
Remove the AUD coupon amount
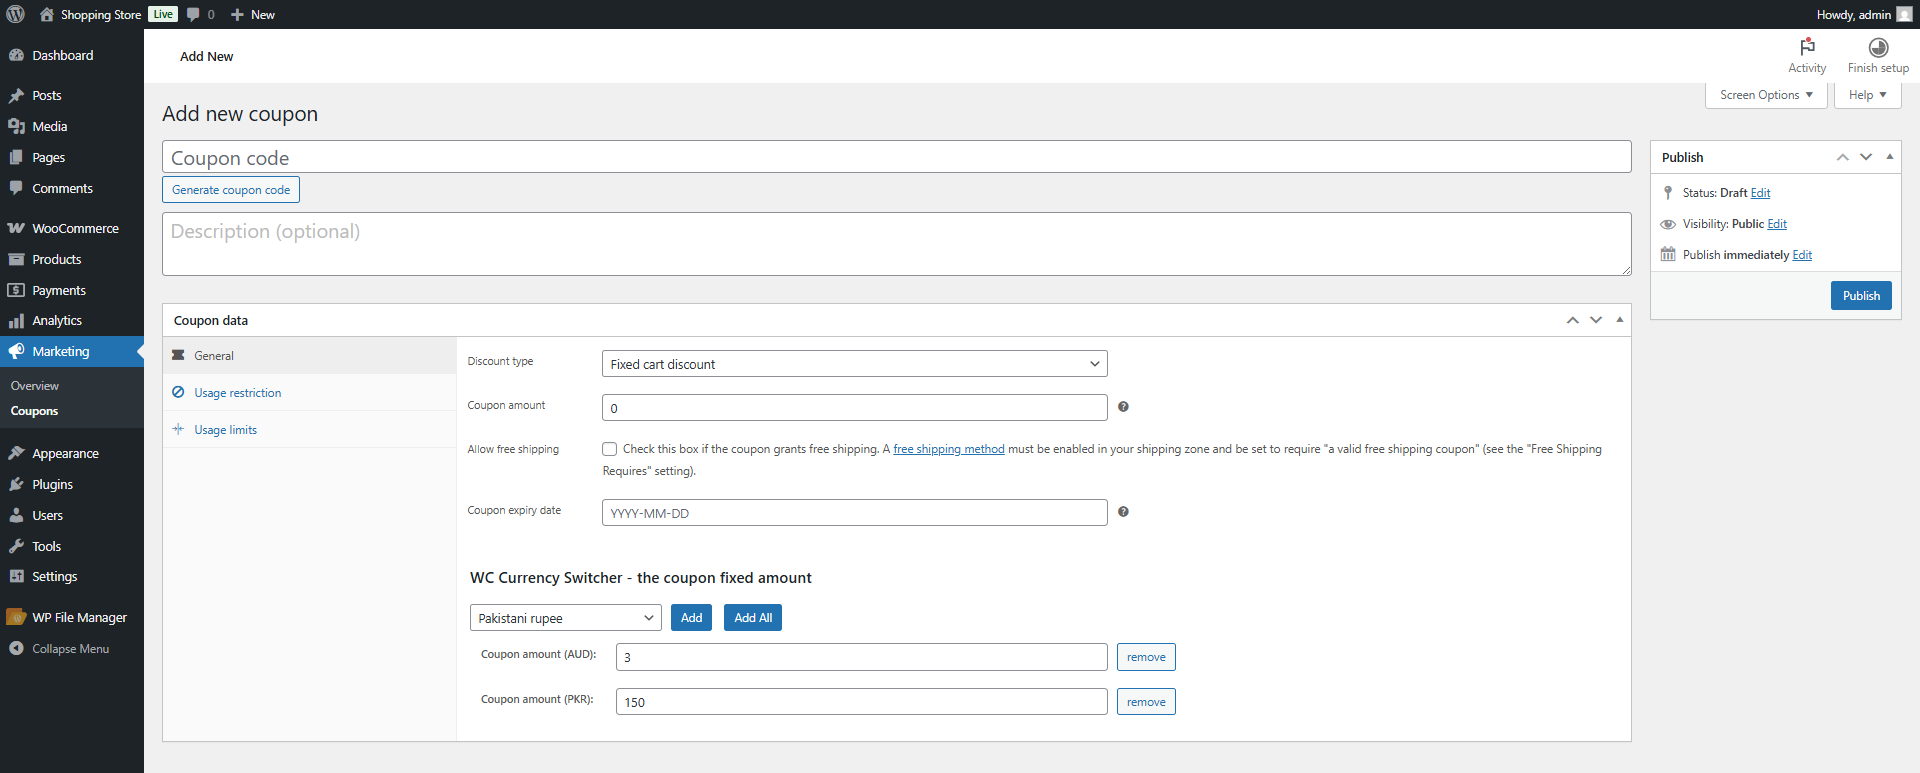(x=1146, y=657)
